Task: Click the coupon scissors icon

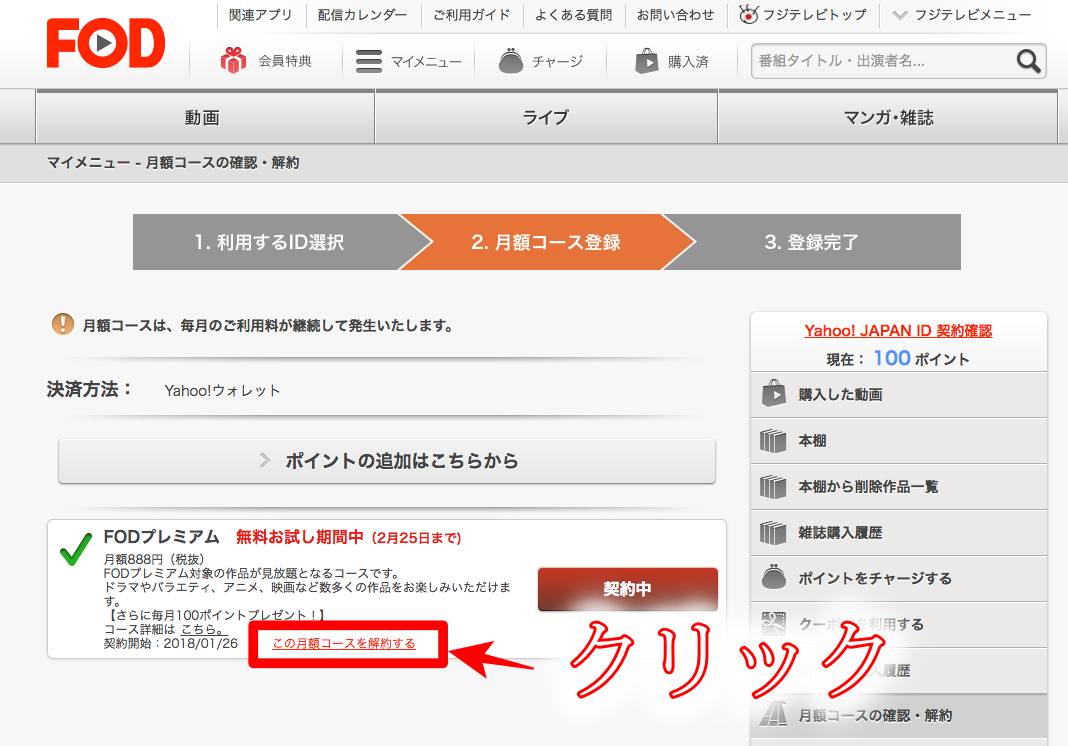Action: pyautogui.click(x=773, y=623)
